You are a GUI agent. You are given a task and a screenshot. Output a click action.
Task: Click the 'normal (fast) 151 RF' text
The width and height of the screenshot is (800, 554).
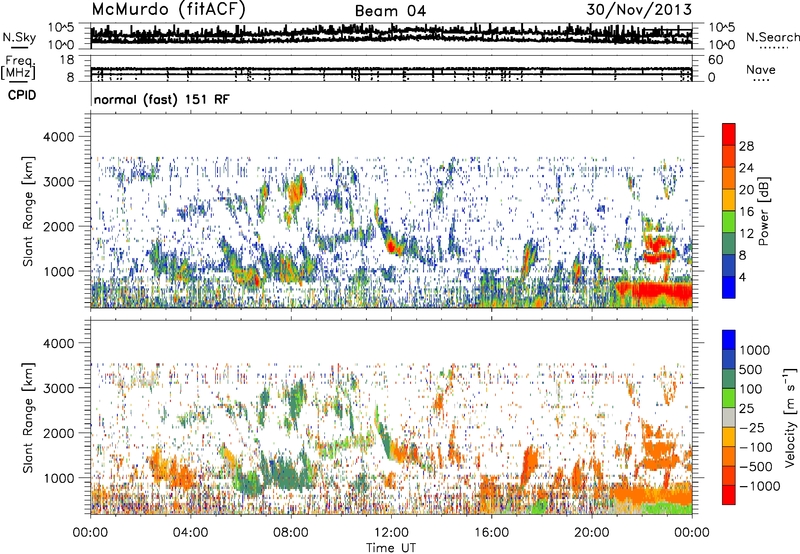pos(162,99)
